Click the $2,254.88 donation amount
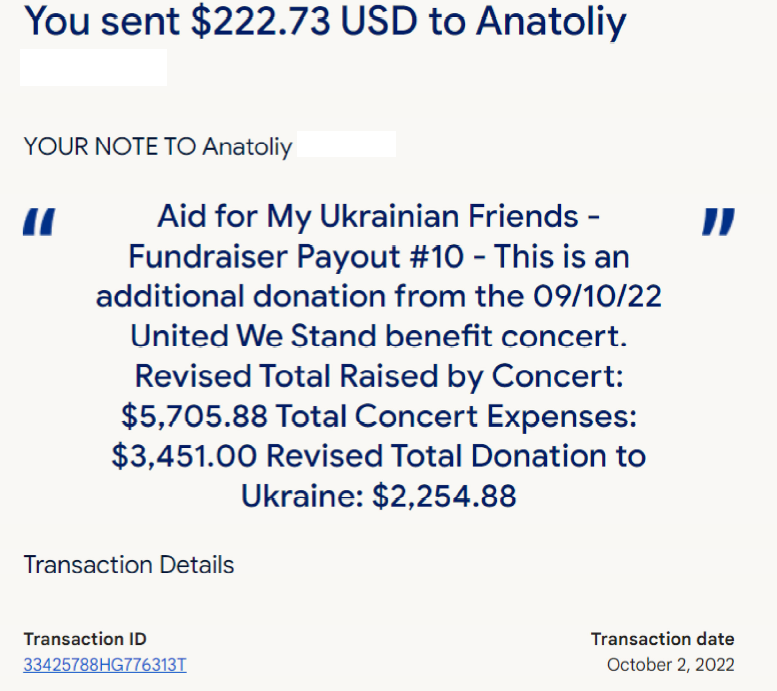The image size is (777, 691). click(444, 495)
